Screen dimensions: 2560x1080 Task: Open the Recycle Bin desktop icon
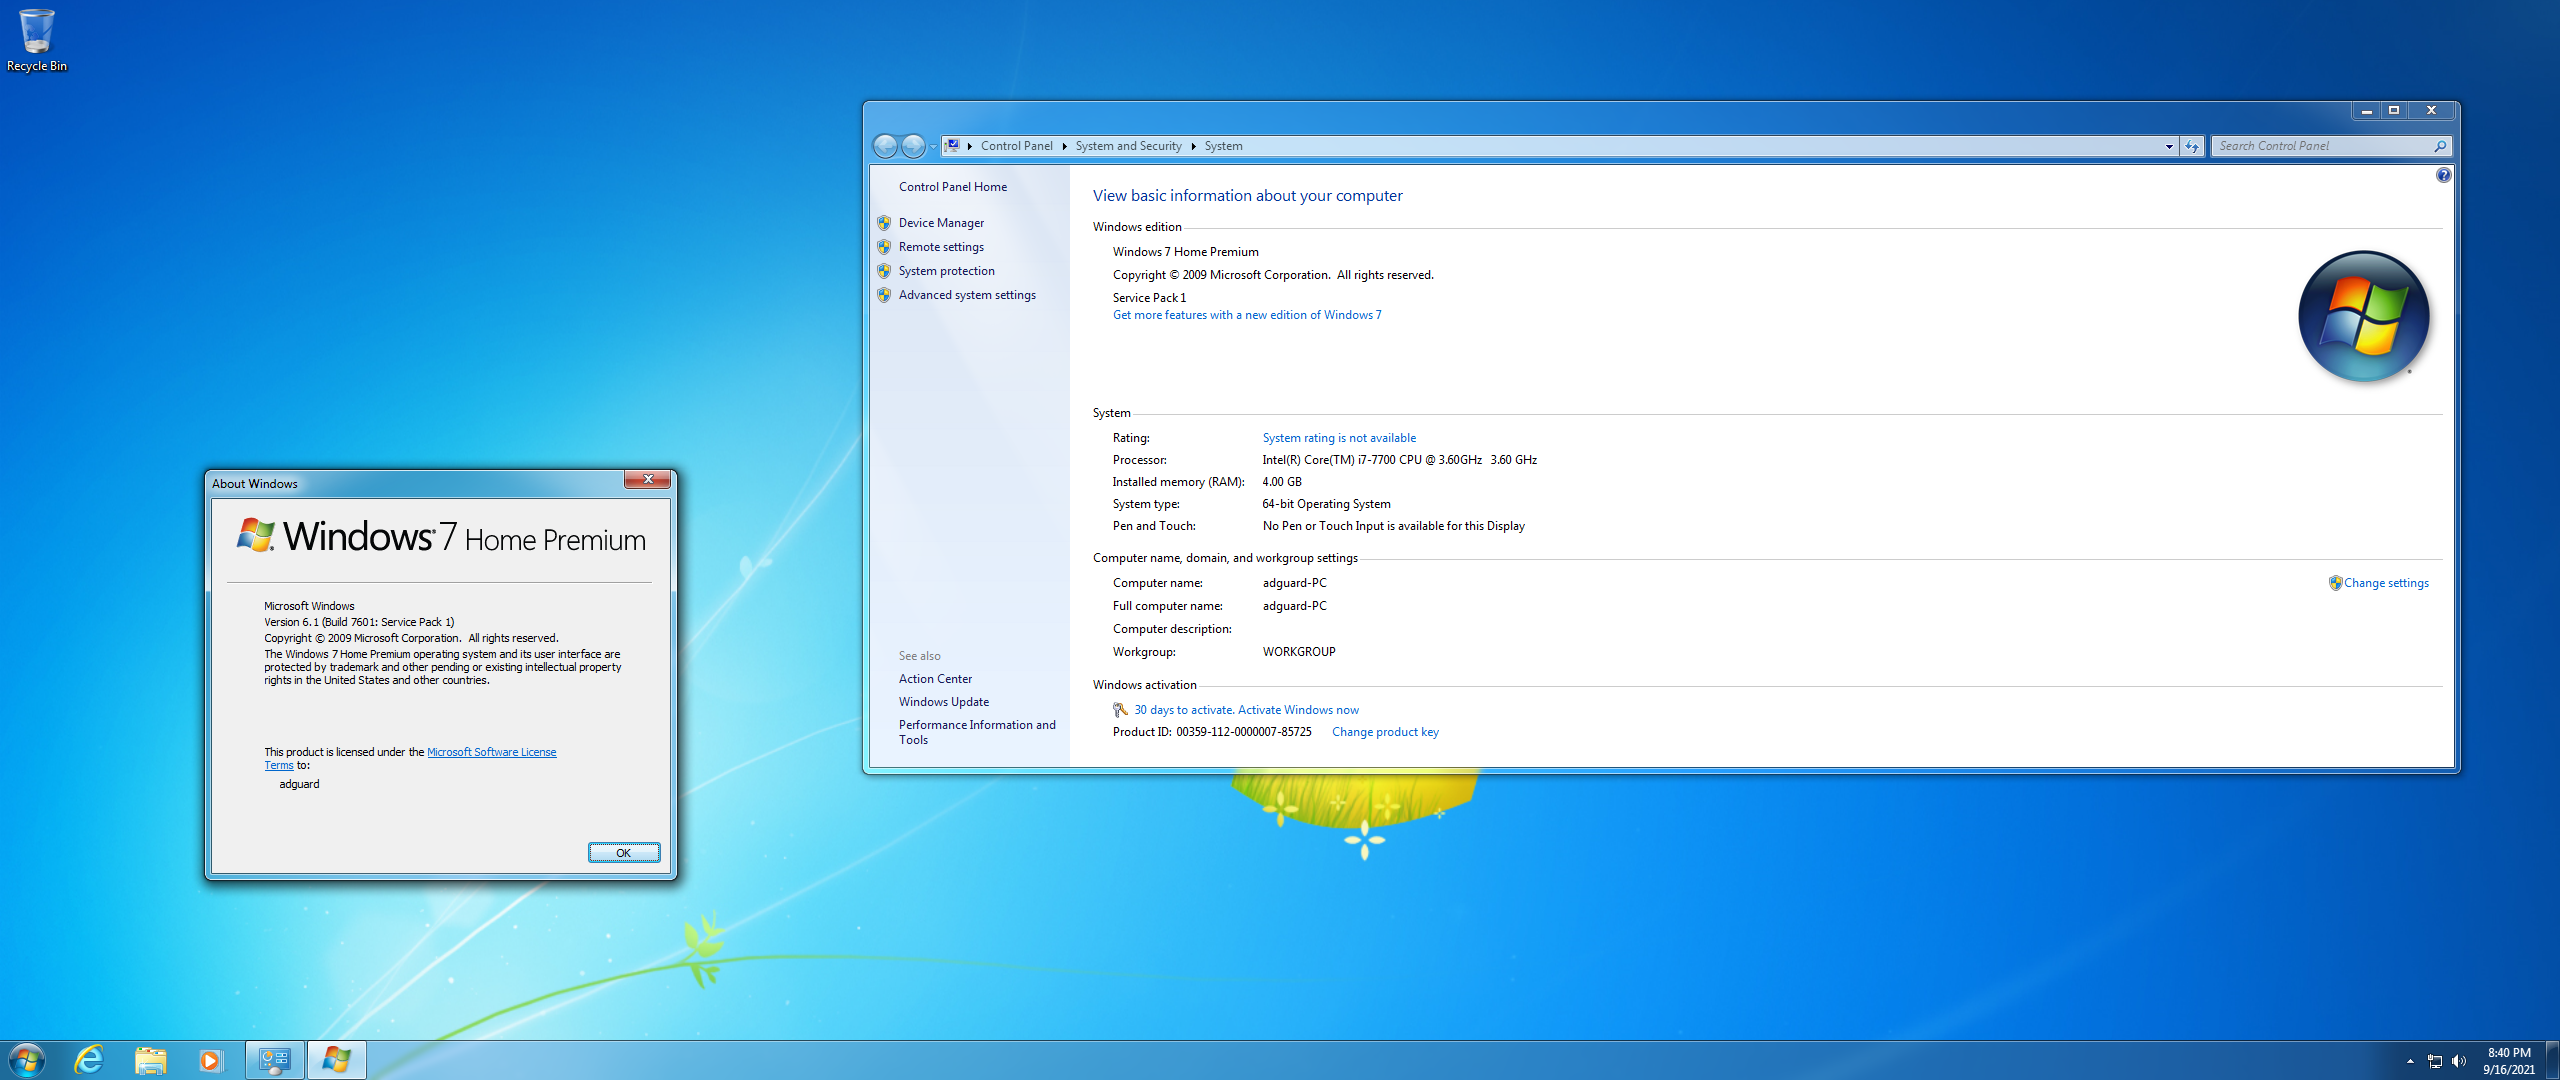37,40
